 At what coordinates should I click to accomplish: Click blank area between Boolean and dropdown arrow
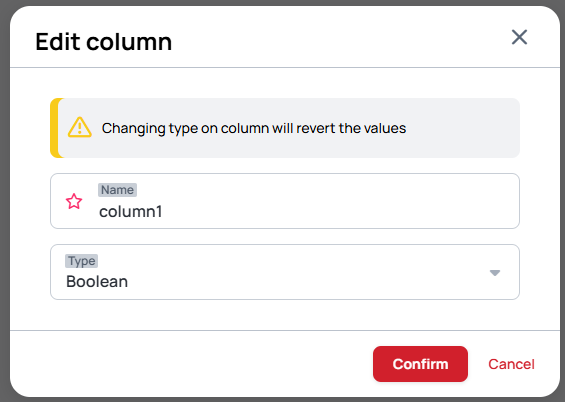coord(306,281)
